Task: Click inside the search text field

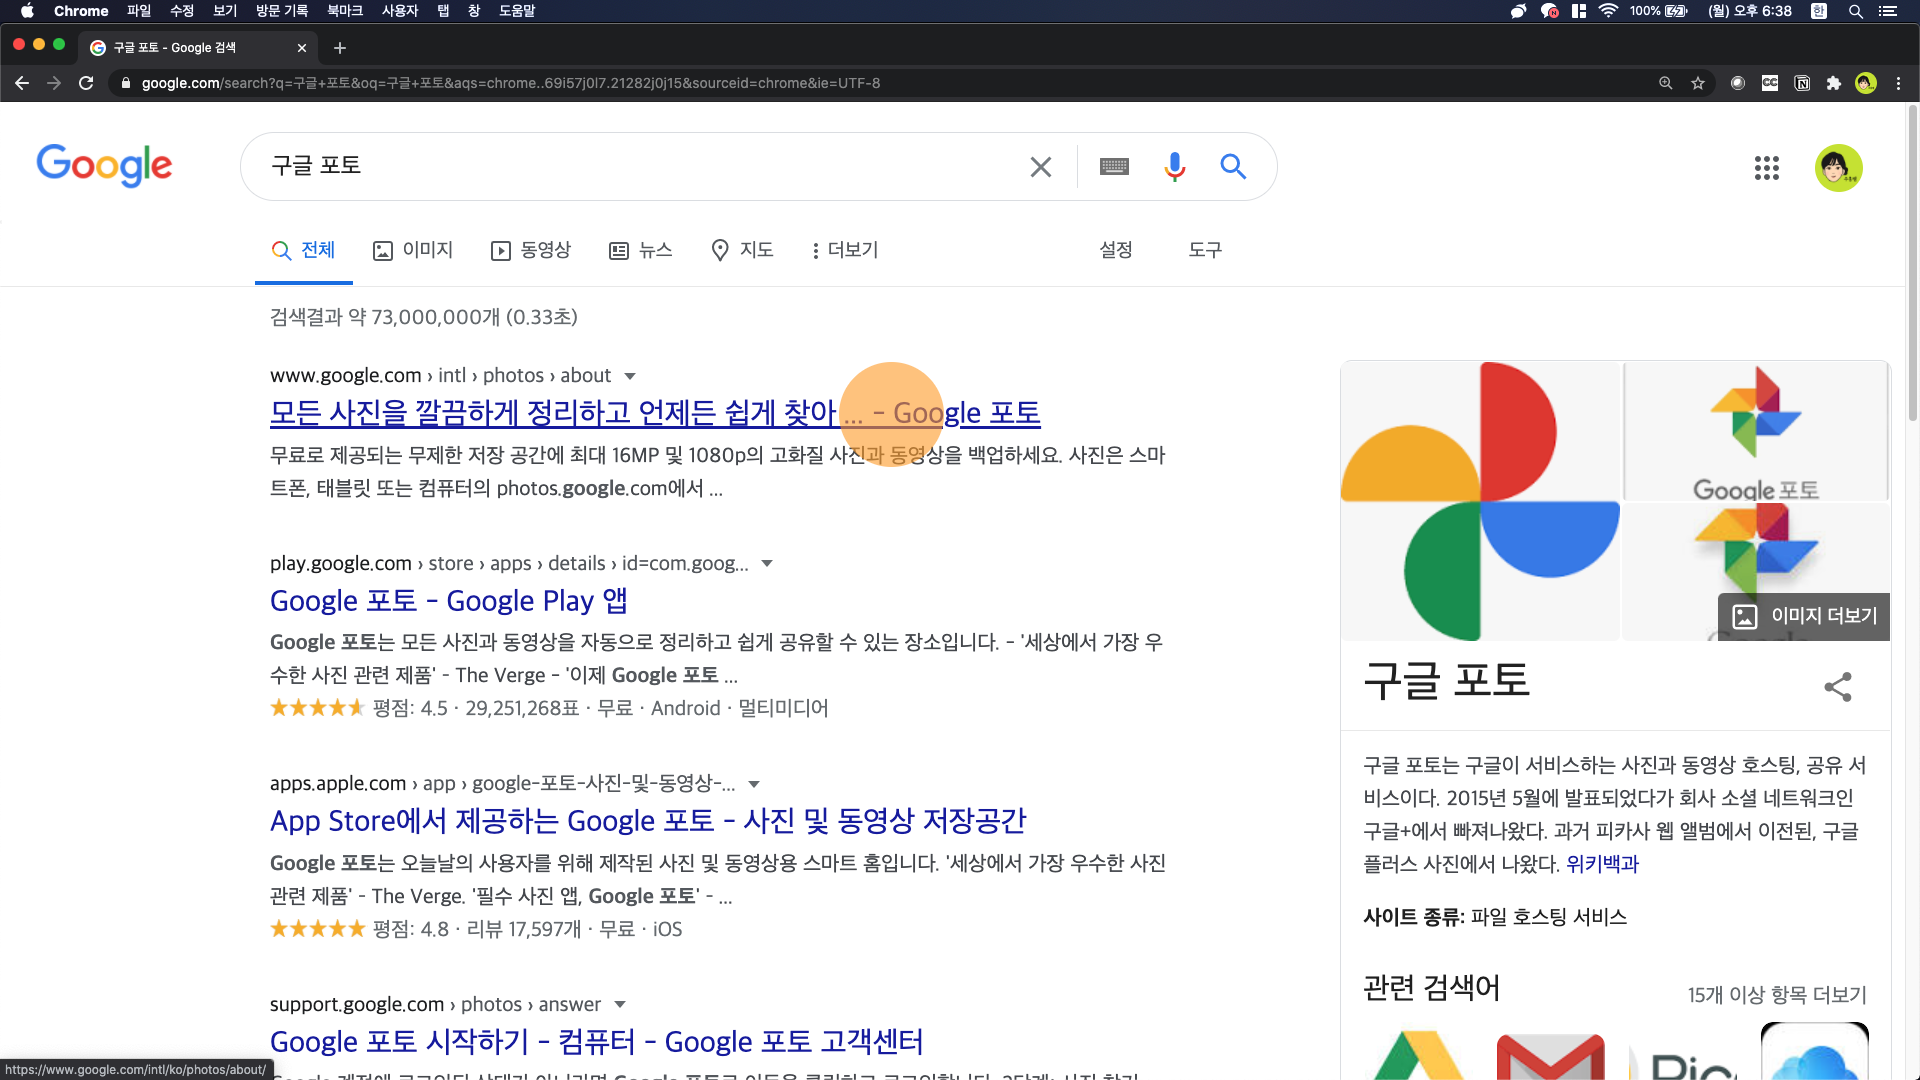Action: point(640,166)
